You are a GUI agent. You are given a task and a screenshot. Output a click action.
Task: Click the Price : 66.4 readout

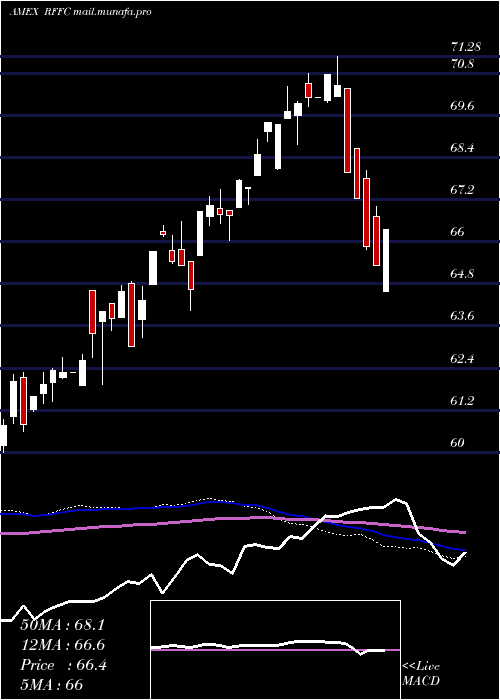(63, 665)
